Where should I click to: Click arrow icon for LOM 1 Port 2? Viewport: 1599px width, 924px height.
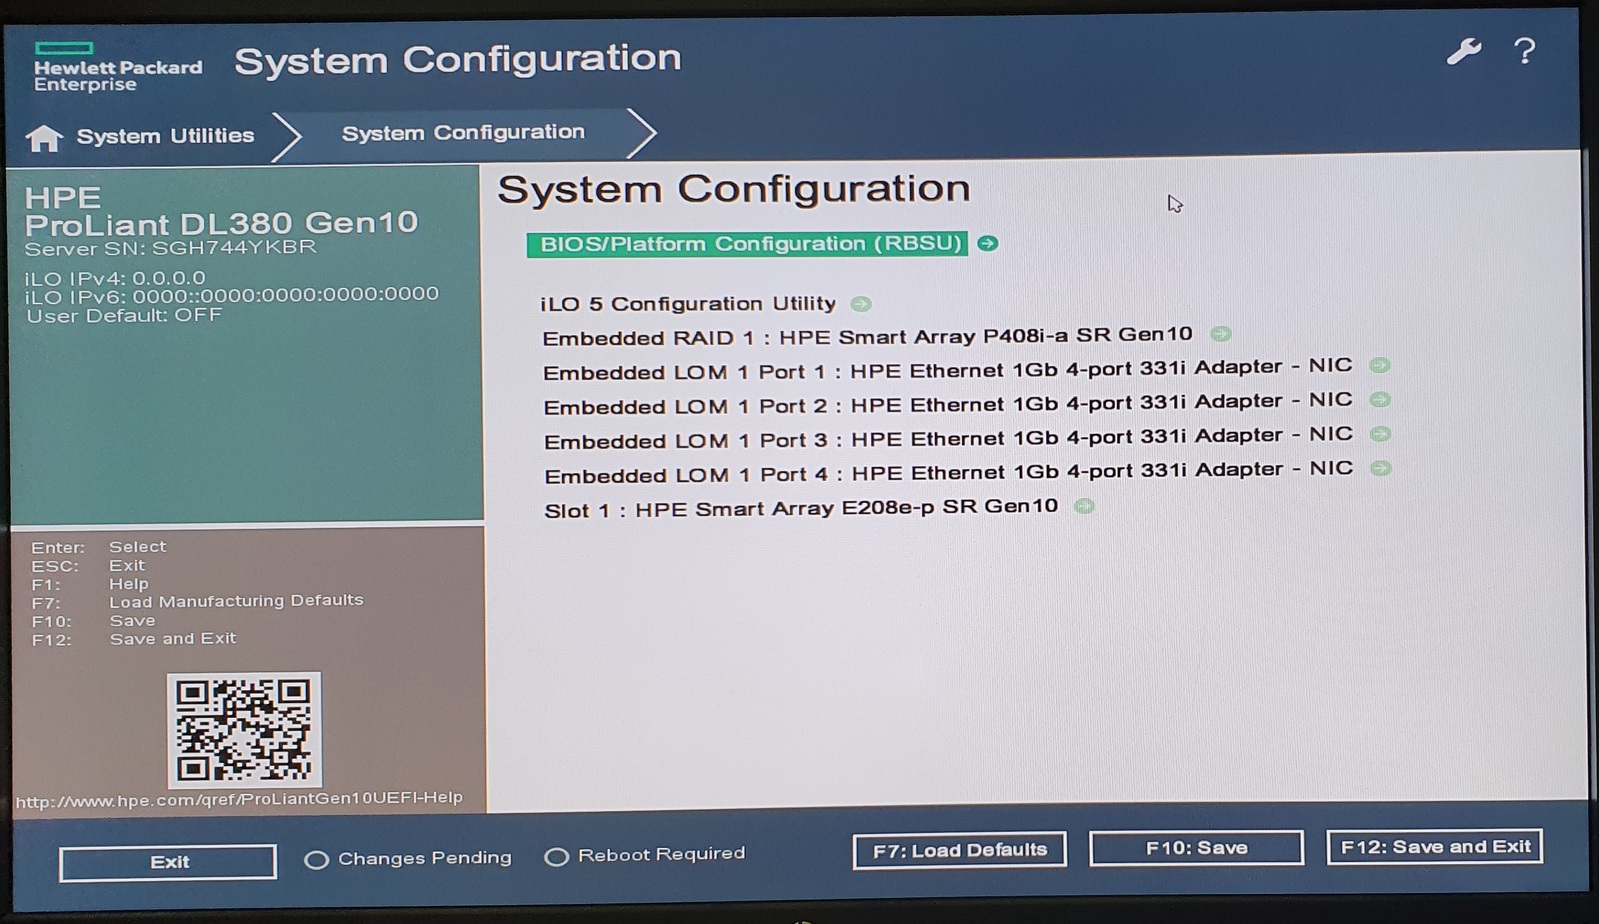pos(1380,399)
